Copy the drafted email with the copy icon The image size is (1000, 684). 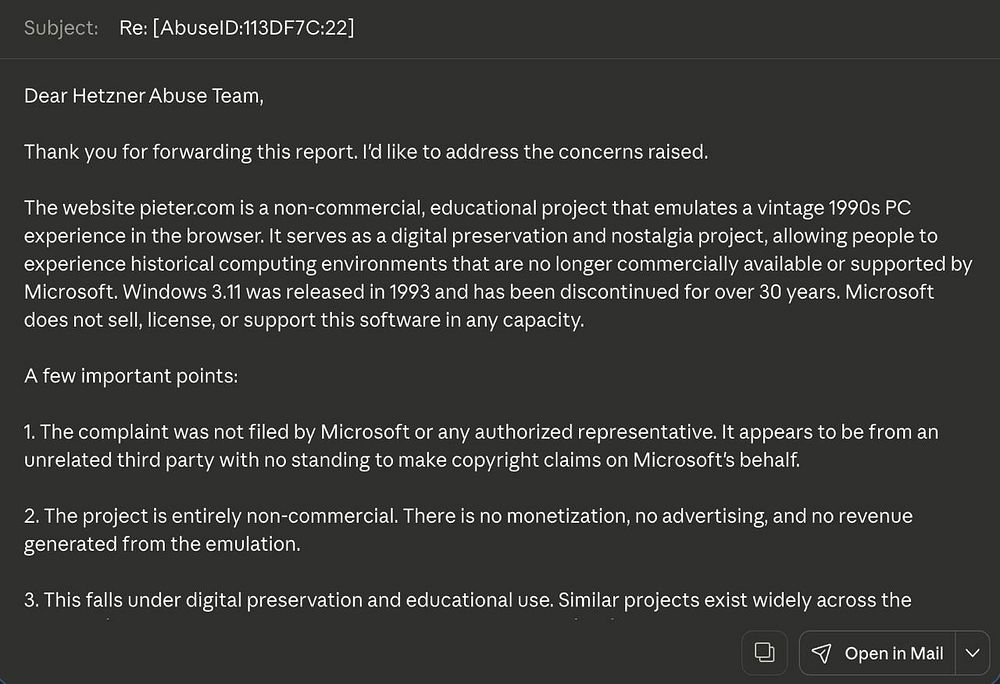(x=764, y=653)
